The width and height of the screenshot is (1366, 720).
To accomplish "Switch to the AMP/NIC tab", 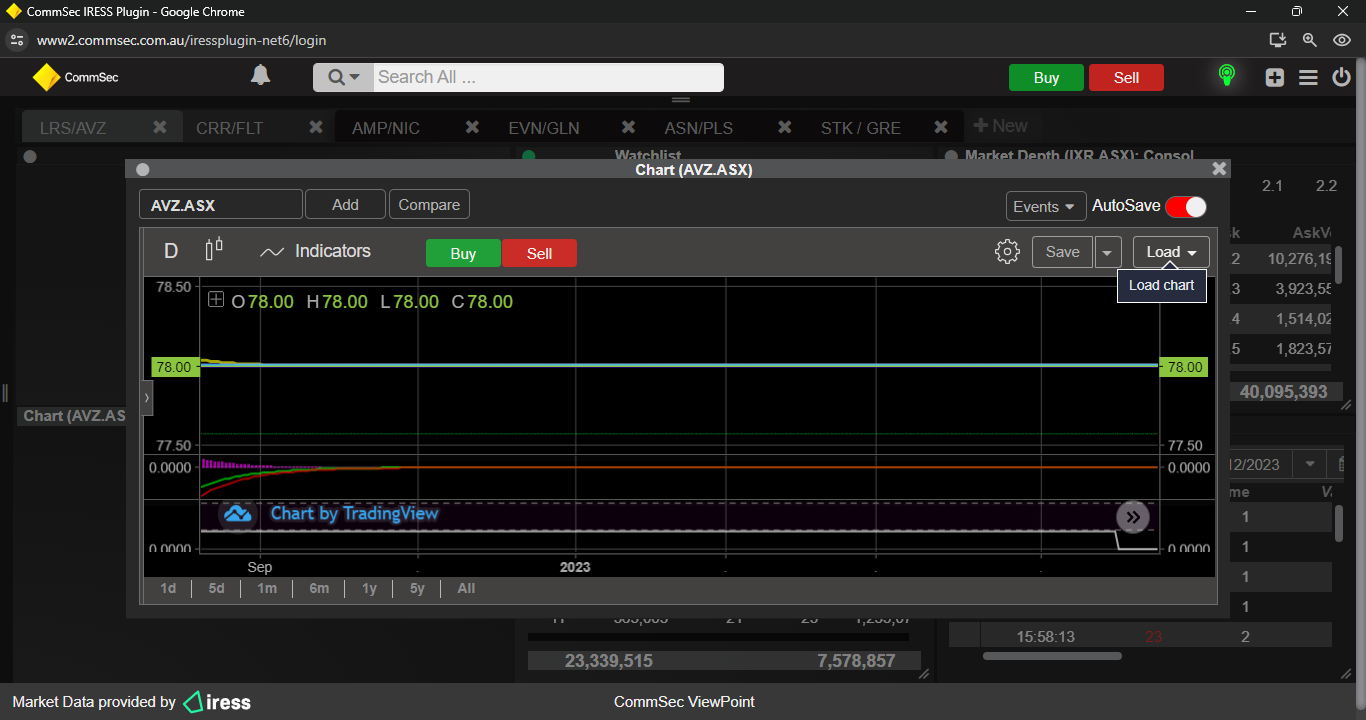I will point(386,128).
